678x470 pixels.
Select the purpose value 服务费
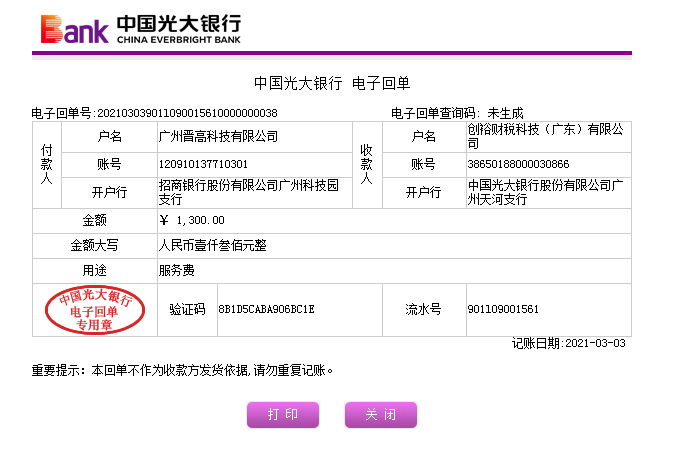pos(176,271)
